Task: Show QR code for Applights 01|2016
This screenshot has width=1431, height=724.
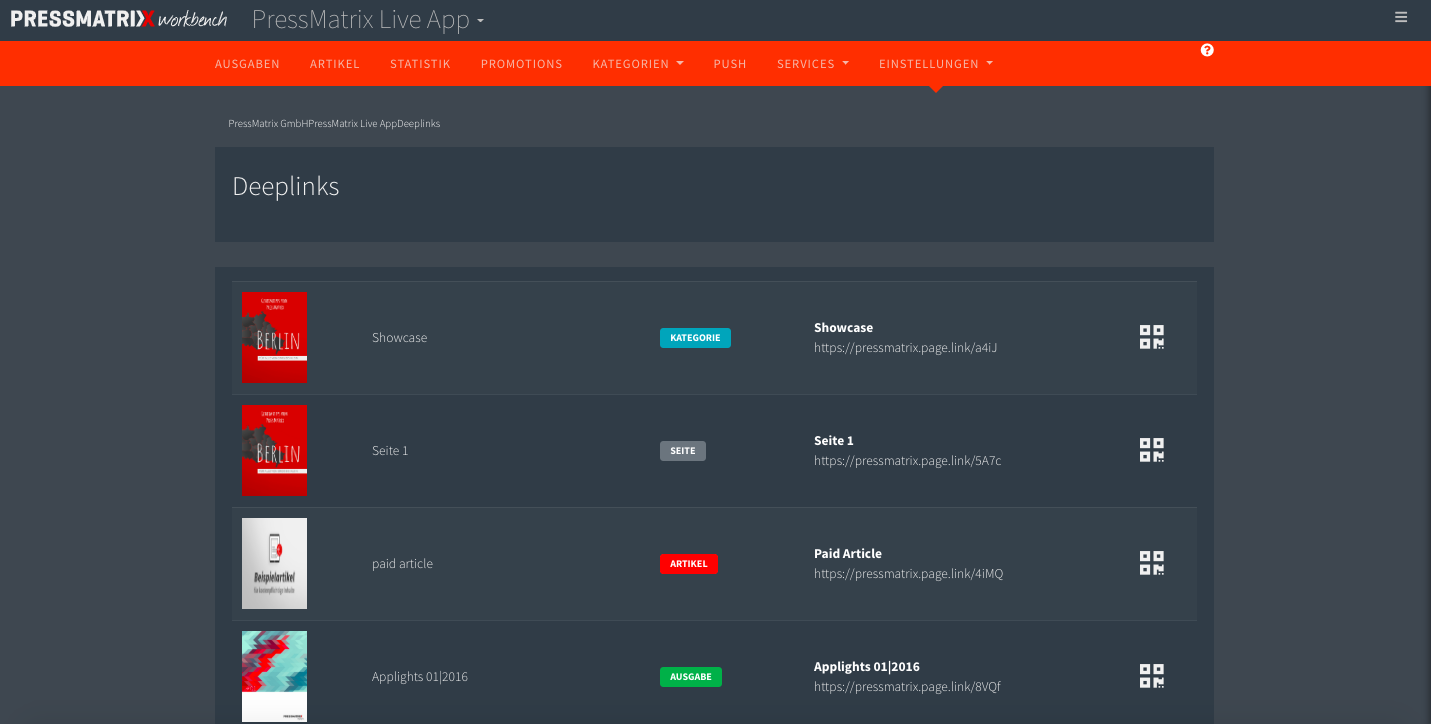Action: (x=1152, y=676)
